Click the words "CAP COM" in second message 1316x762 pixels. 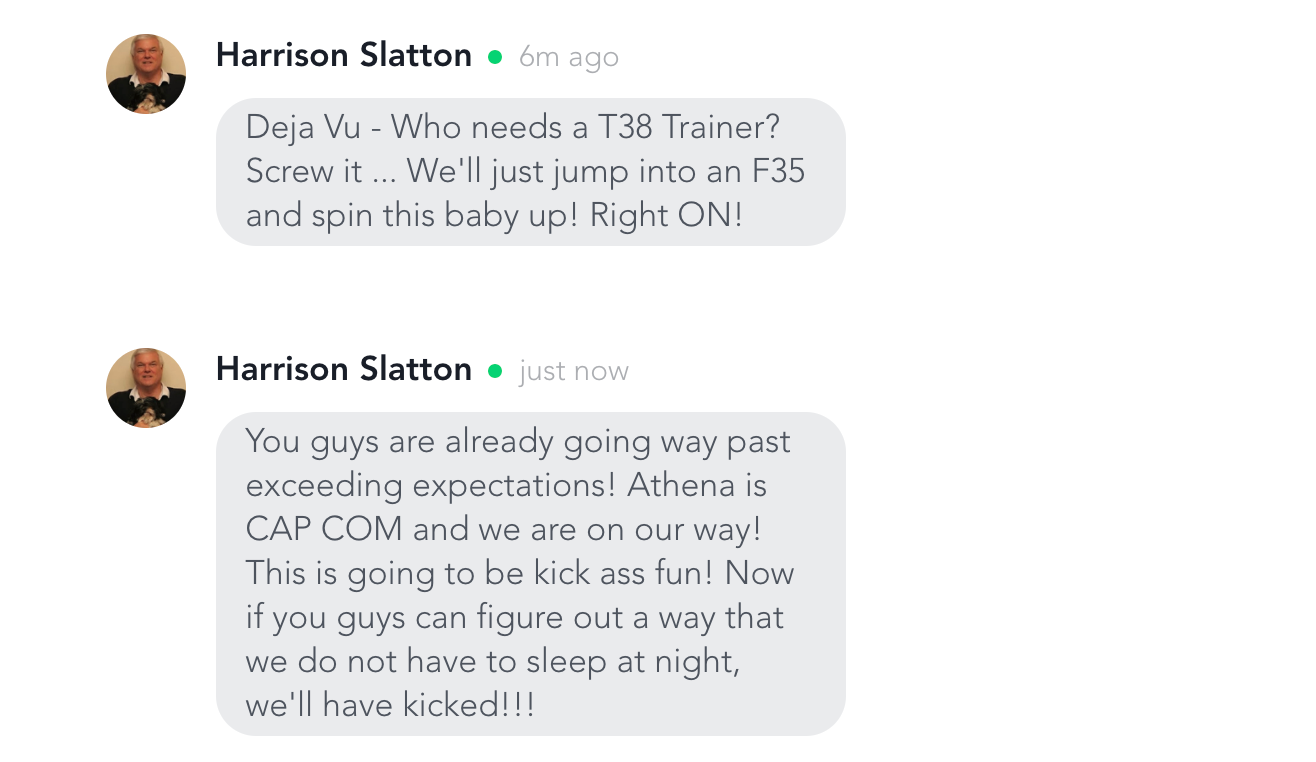tap(324, 530)
